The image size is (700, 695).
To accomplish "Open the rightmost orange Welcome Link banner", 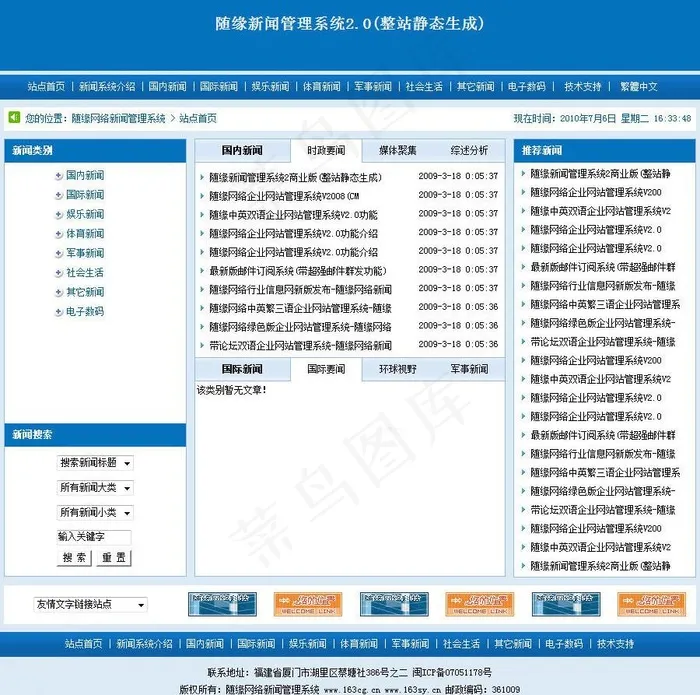I will pyautogui.click(x=649, y=604).
